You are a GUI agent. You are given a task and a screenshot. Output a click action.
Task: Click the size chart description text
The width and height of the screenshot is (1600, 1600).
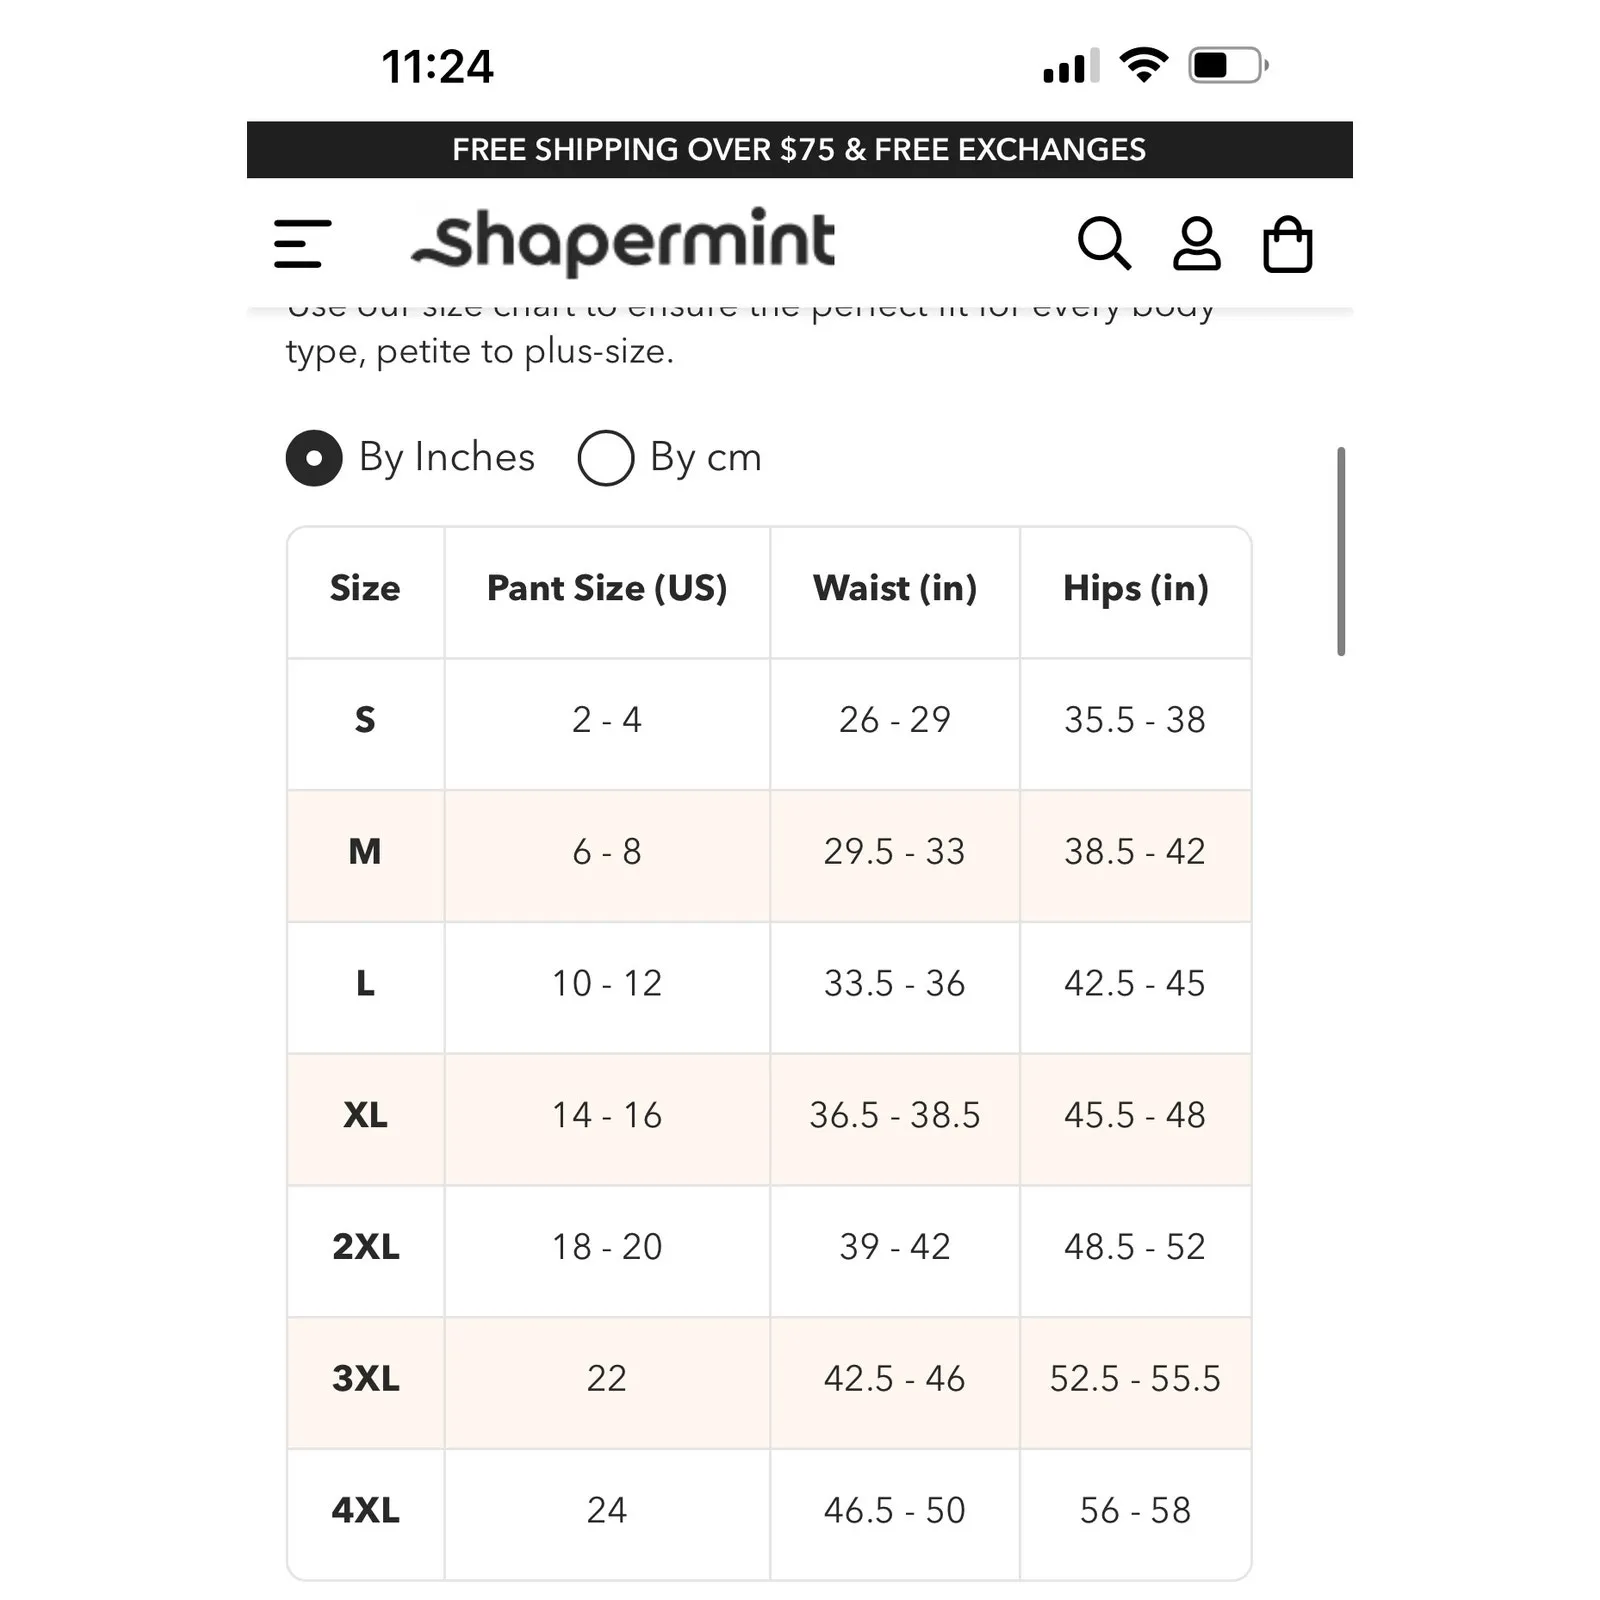click(x=750, y=330)
